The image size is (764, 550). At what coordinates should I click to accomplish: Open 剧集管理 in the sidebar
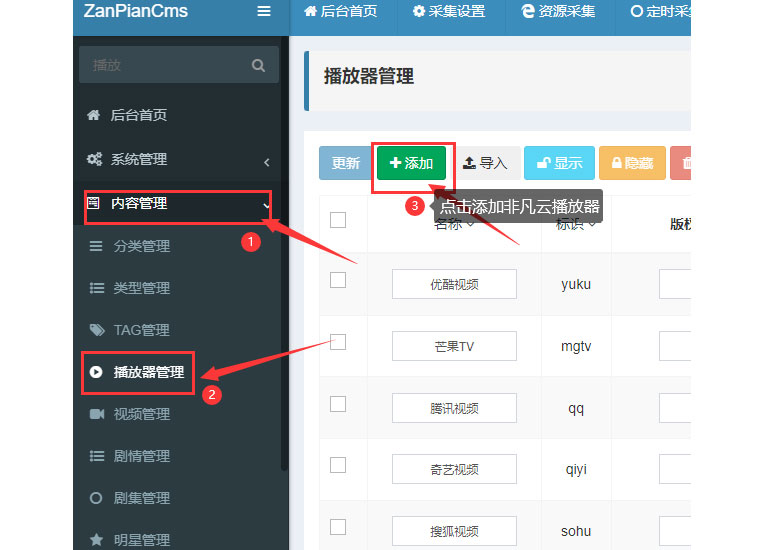(x=141, y=498)
